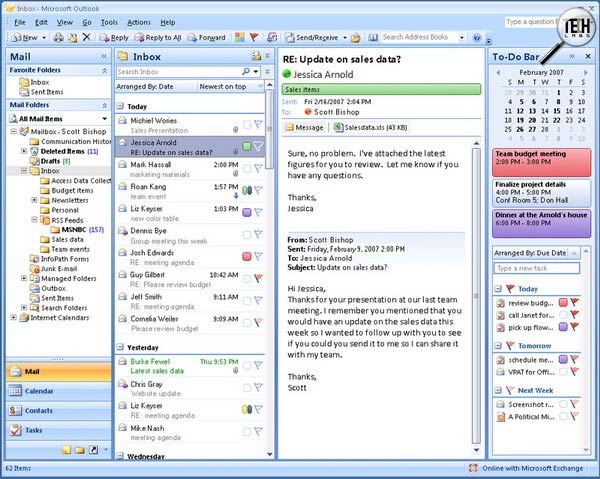Toggle the flag on Cornelia Weiler email
This screenshot has width=600, height=479.
tap(259, 323)
